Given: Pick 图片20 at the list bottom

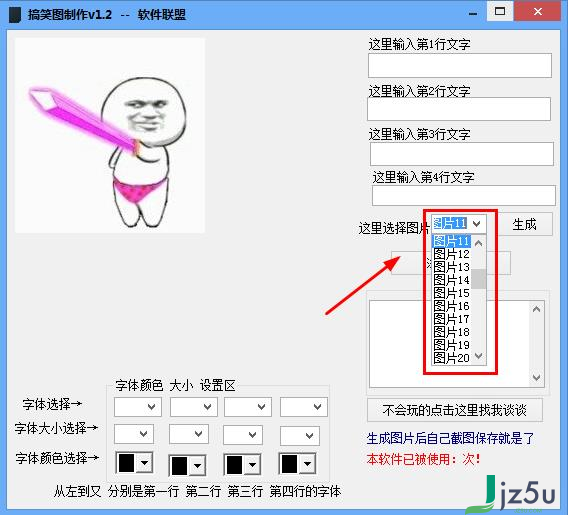Looking at the screenshot, I should click(x=451, y=358).
